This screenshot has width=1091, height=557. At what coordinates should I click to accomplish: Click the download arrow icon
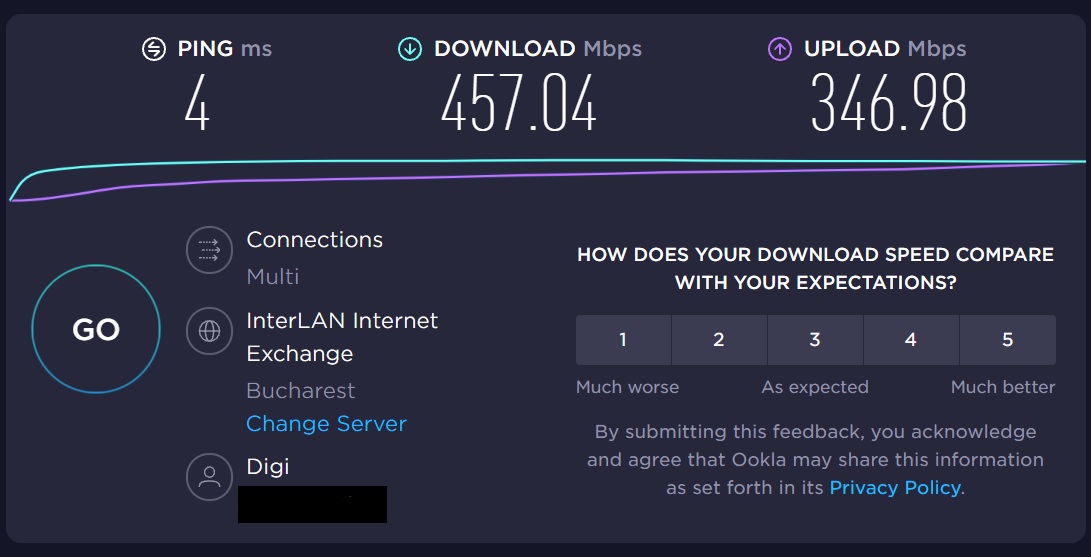[410, 49]
